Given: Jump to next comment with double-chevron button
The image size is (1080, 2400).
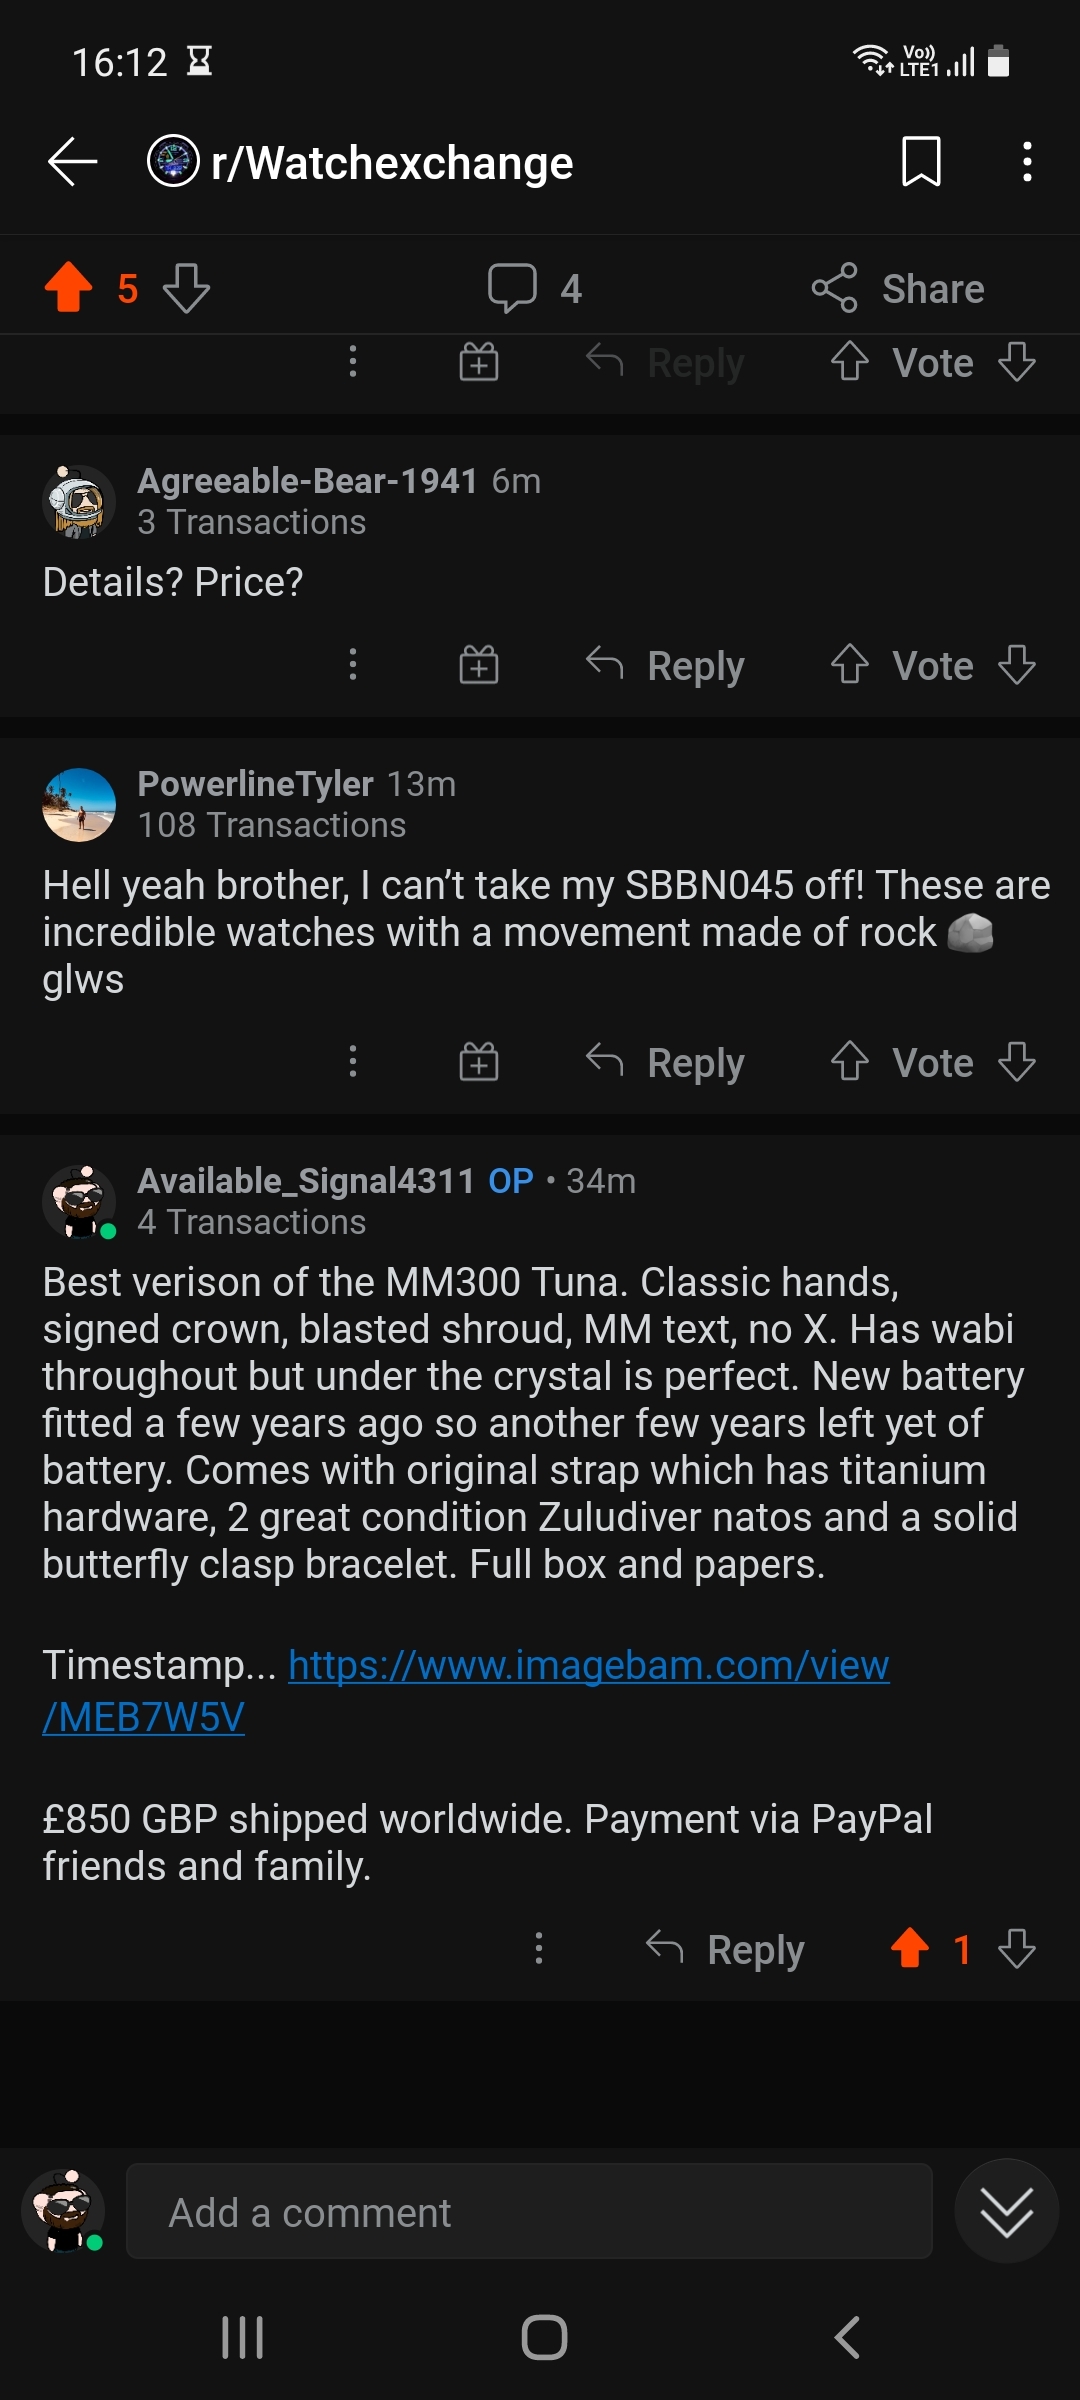Looking at the screenshot, I should [1006, 2211].
